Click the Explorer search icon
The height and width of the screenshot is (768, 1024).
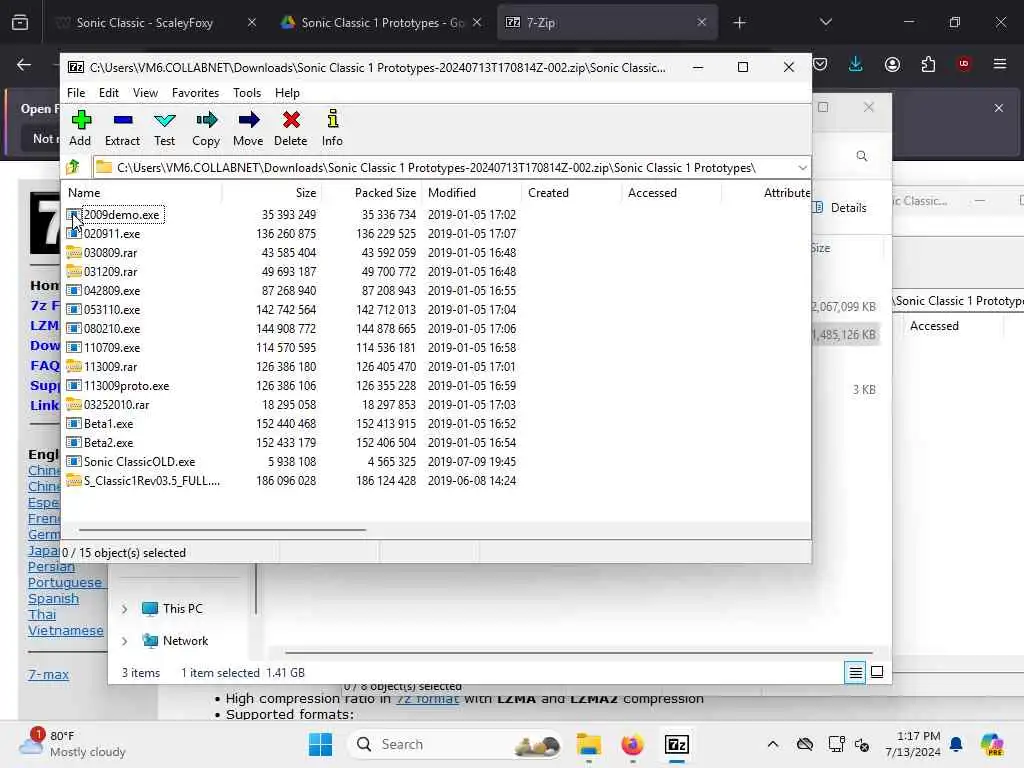(x=862, y=156)
